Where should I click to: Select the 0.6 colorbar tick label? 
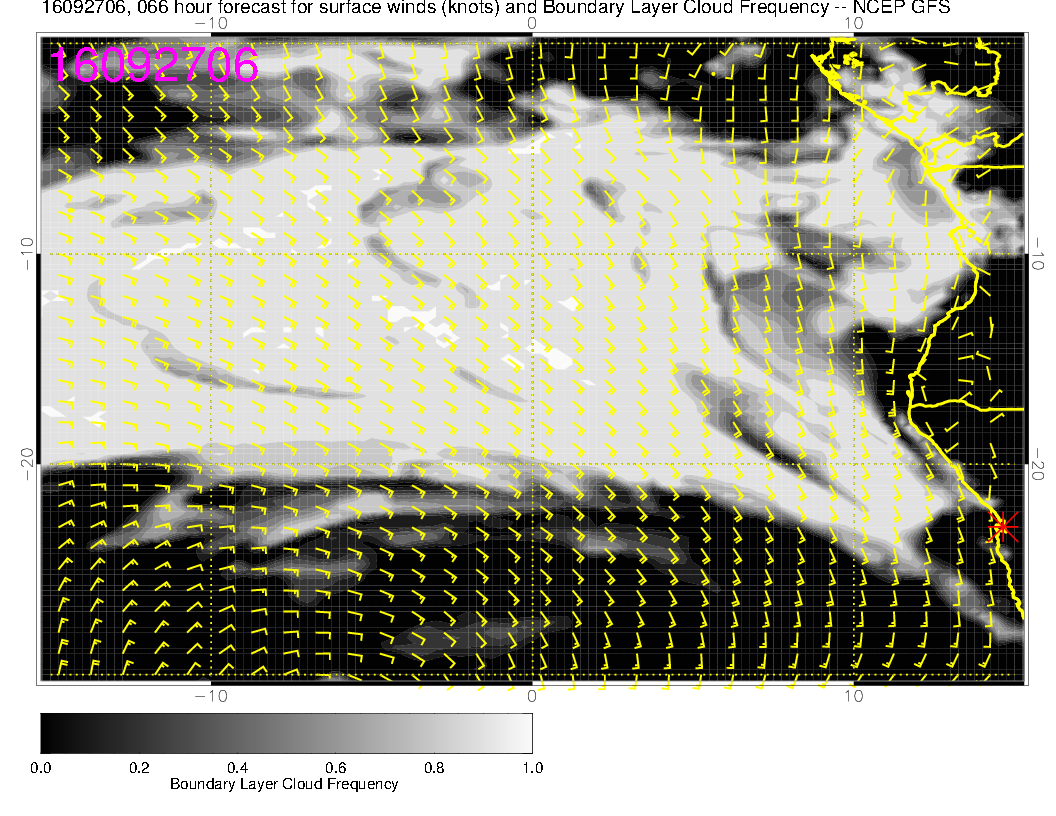coord(335,767)
